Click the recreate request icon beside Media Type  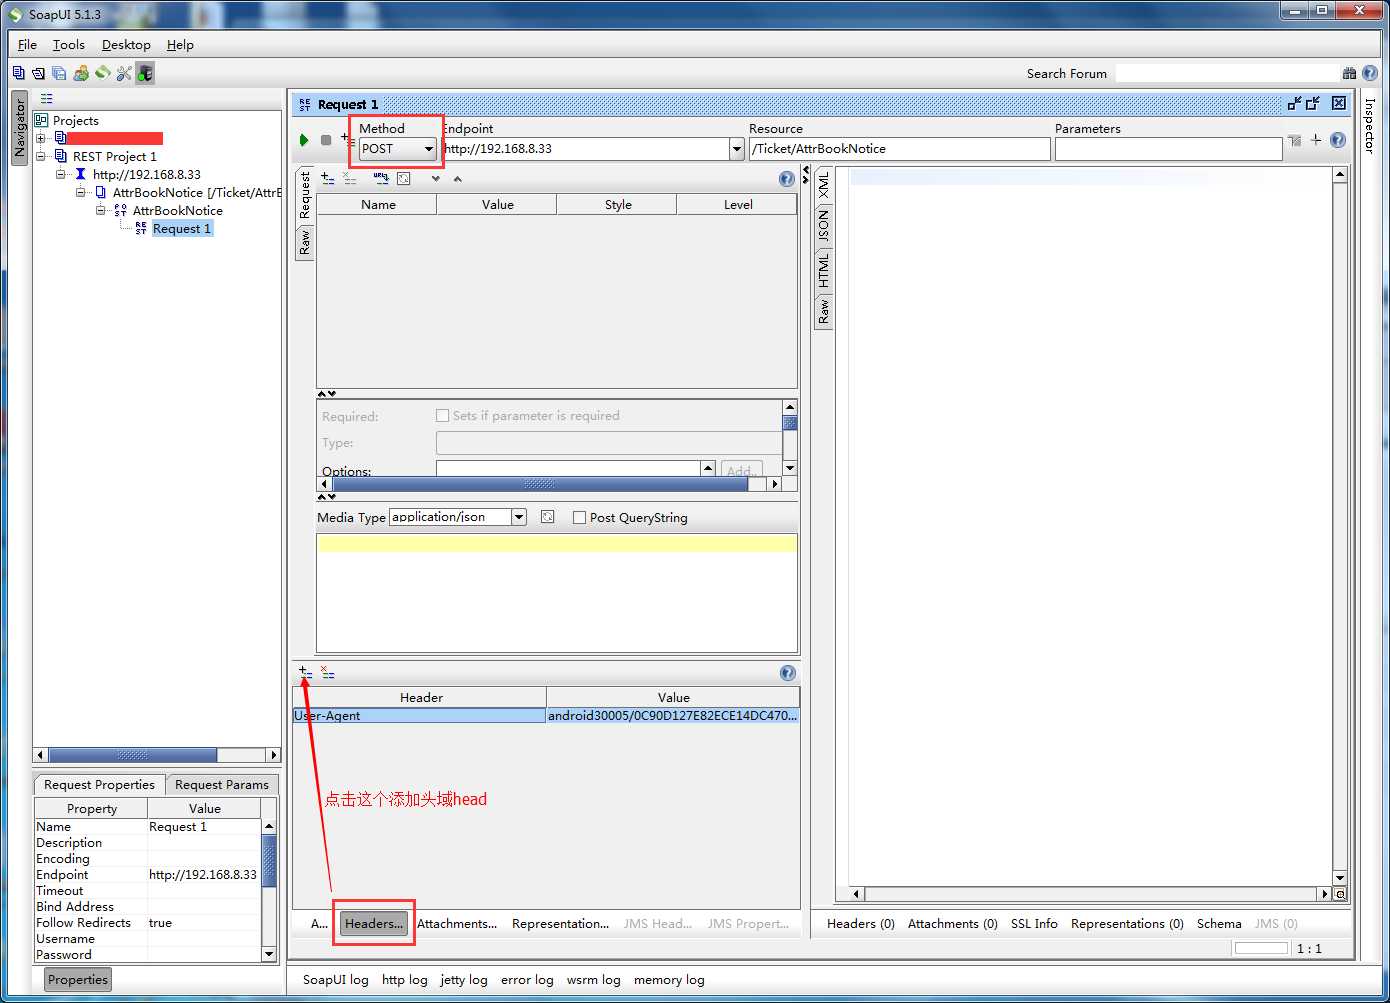[x=547, y=517]
